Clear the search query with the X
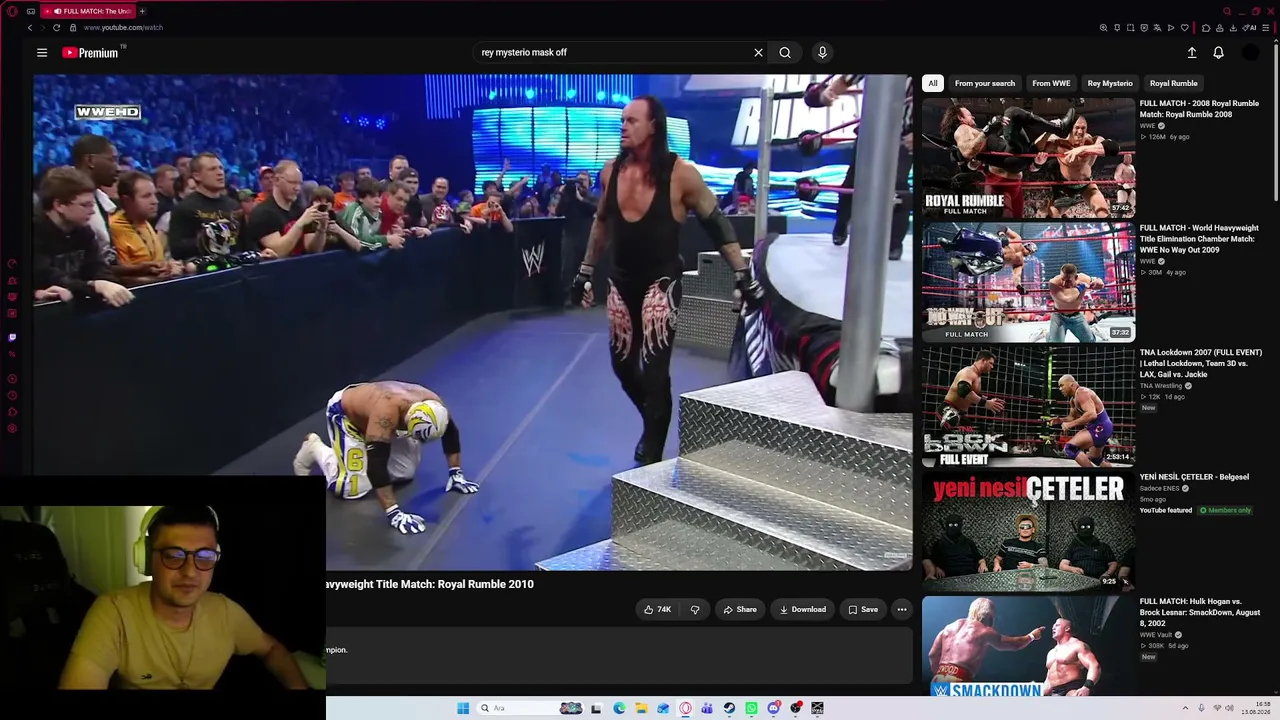The image size is (1280, 720). (758, 53)
